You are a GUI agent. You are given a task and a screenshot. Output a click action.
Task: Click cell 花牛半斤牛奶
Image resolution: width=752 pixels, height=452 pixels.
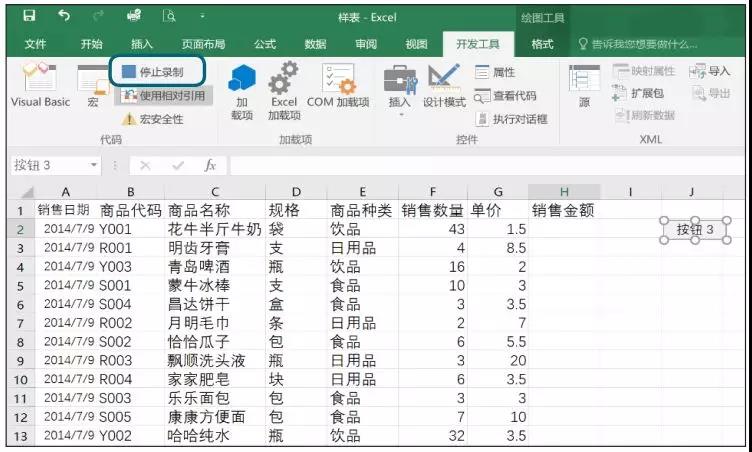[x=214, y=229]
